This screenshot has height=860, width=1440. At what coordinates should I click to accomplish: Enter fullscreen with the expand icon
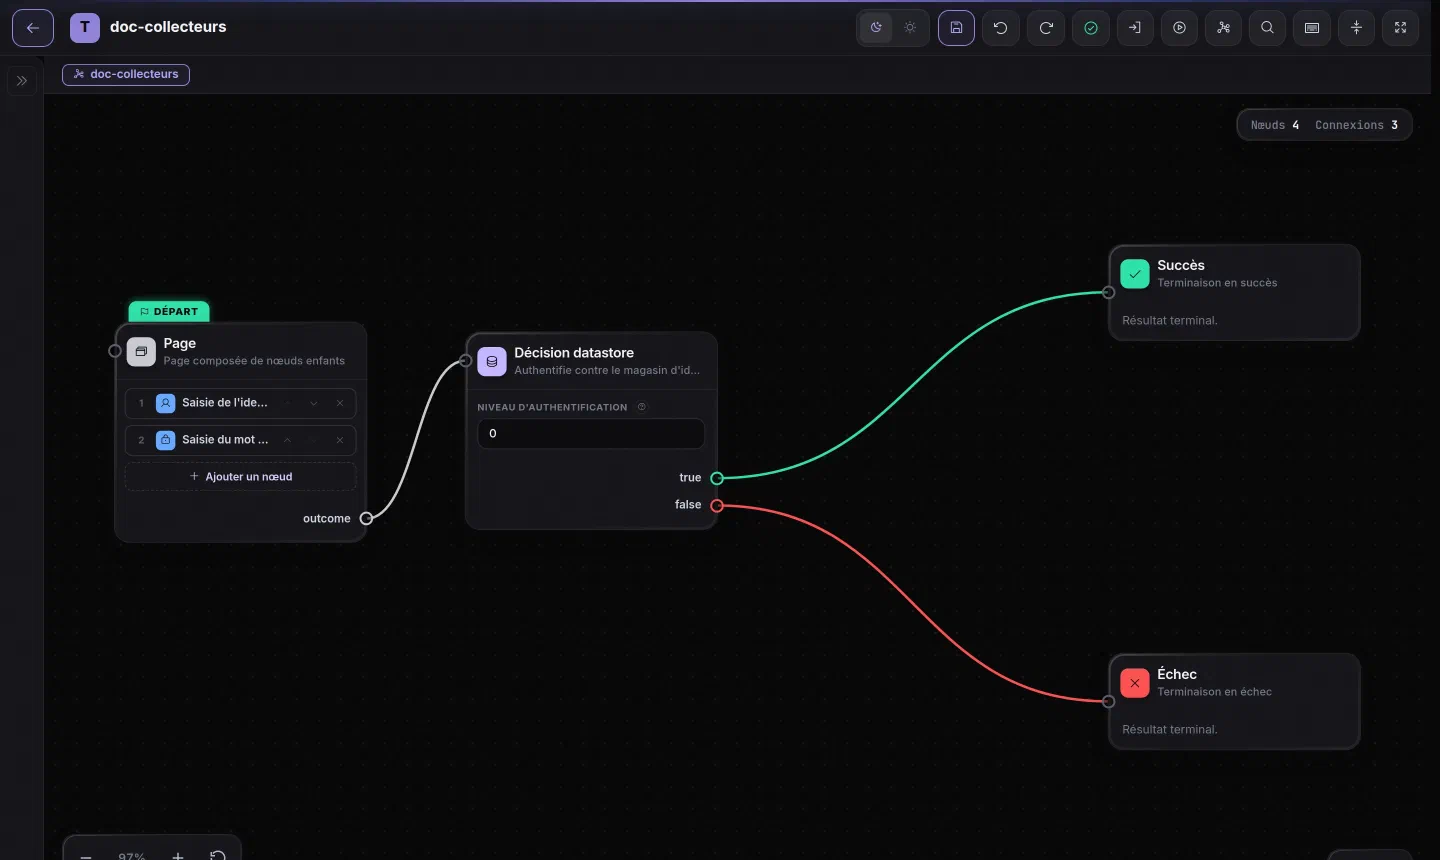(x=1401, y=28)
